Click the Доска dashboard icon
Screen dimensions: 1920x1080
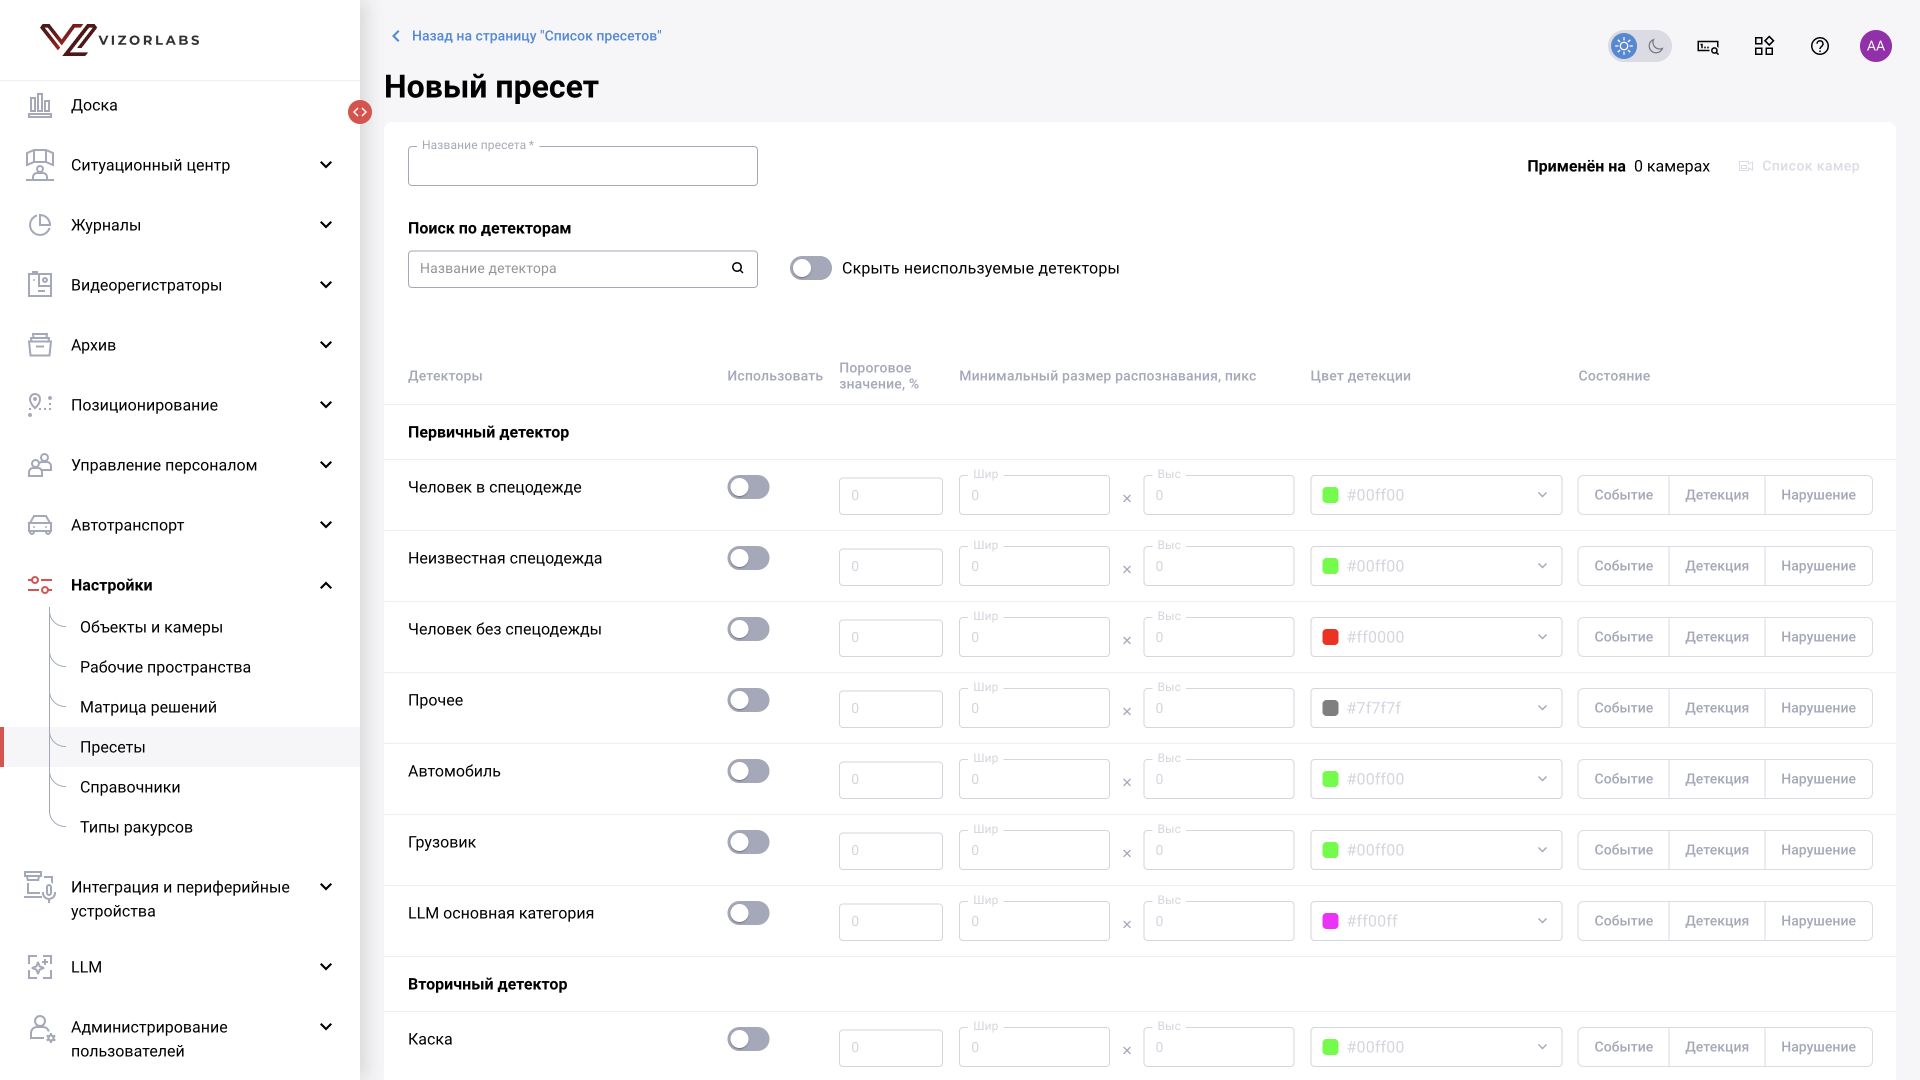[40, 105]
